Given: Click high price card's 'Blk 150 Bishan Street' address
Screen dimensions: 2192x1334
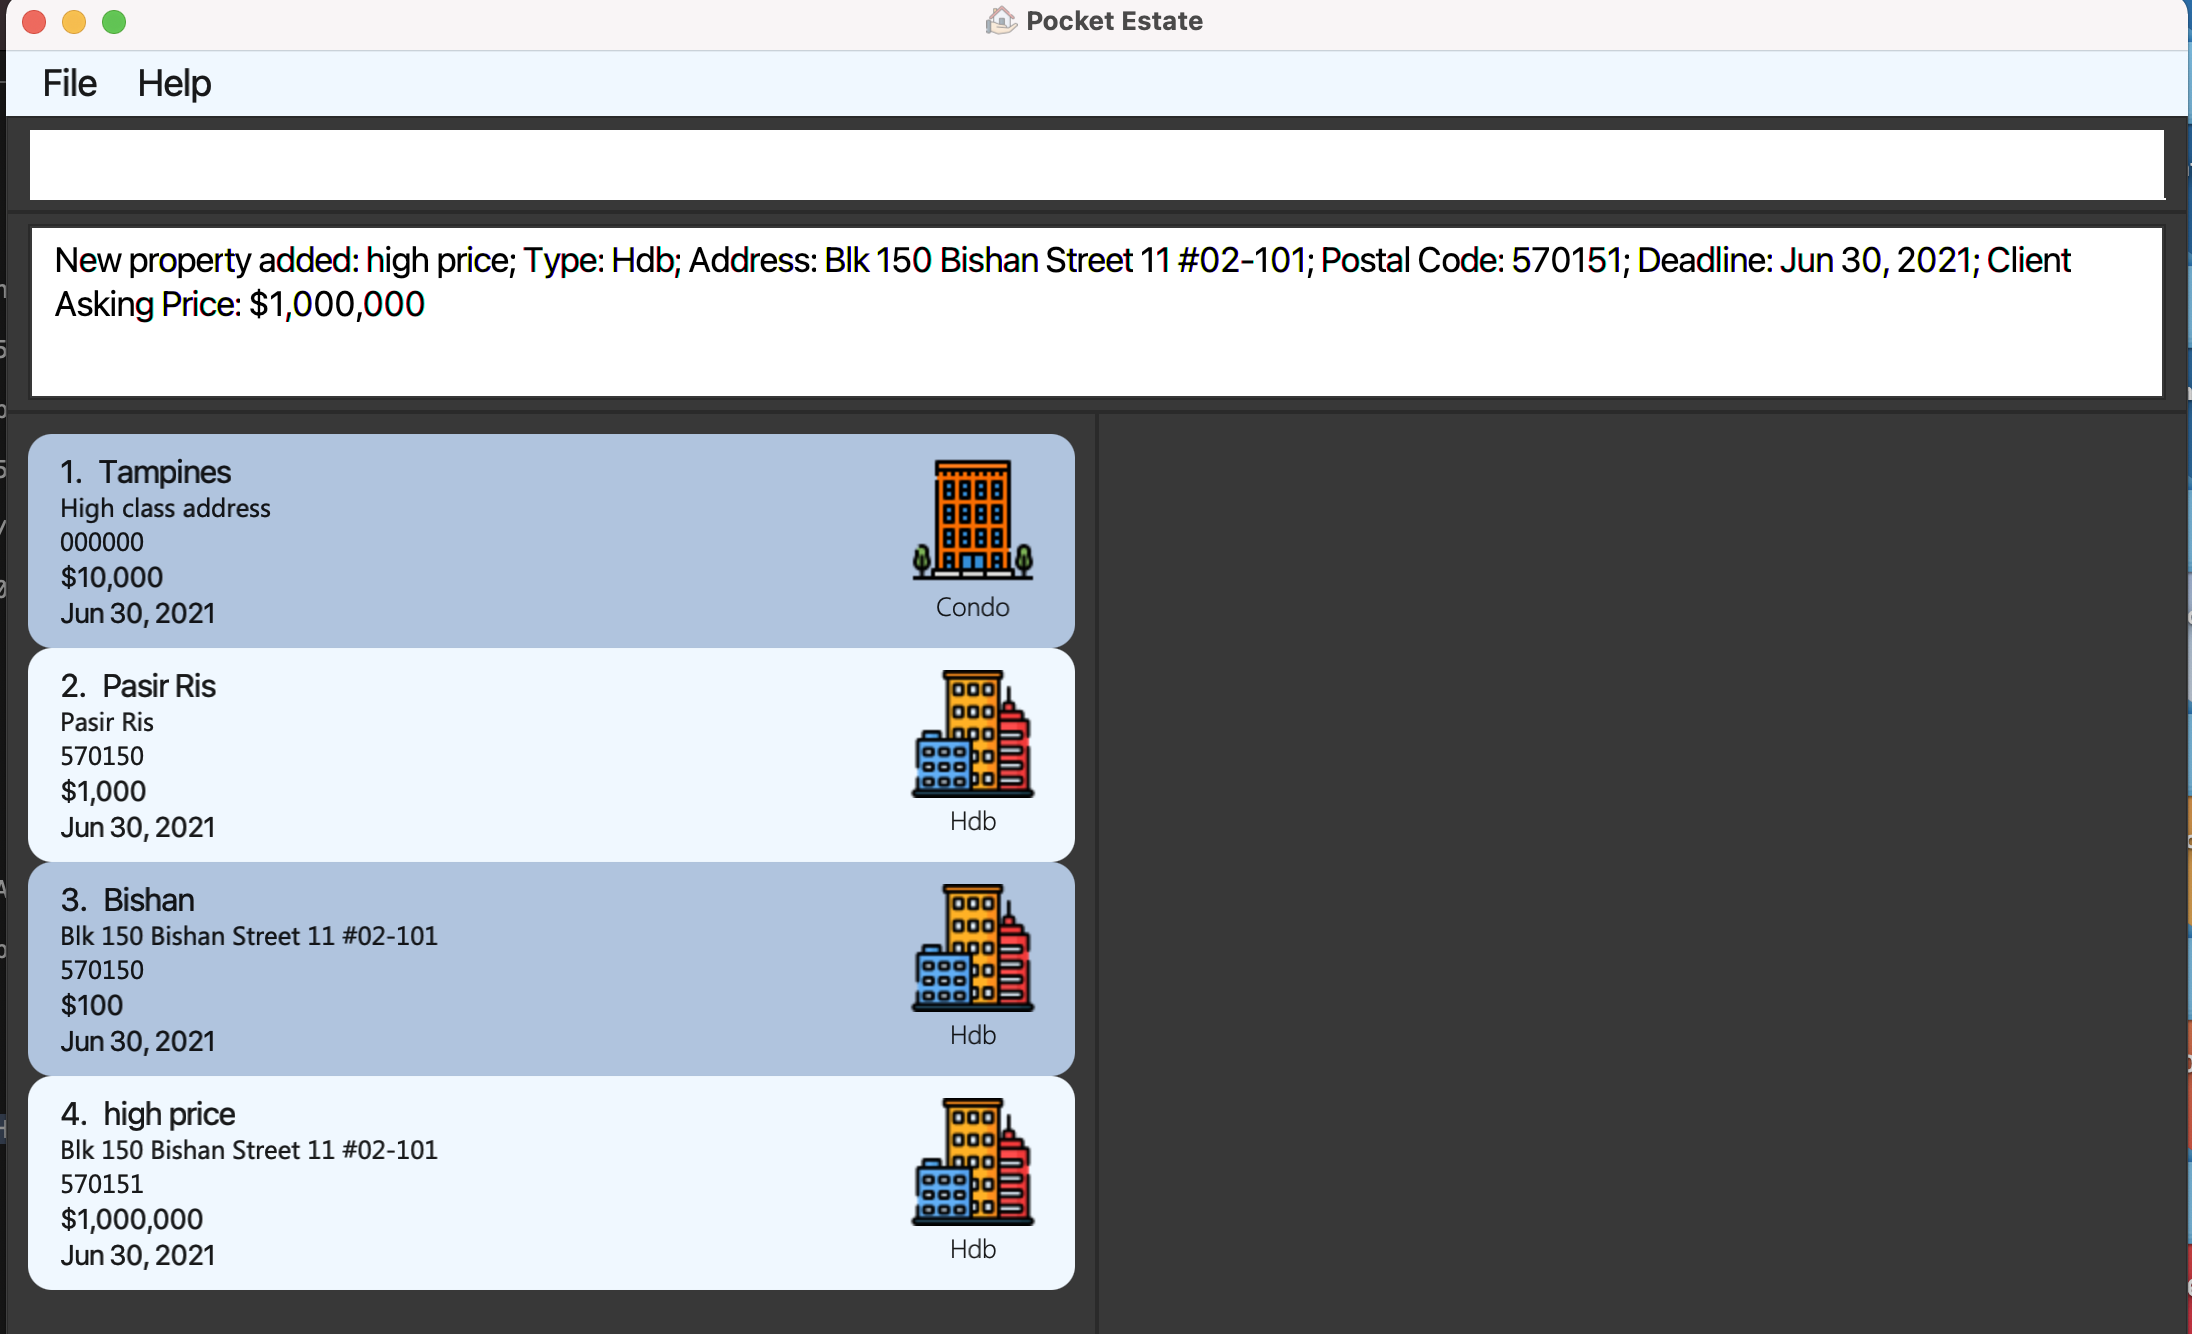Looking at the screenshot, I should coord(249,1150).
